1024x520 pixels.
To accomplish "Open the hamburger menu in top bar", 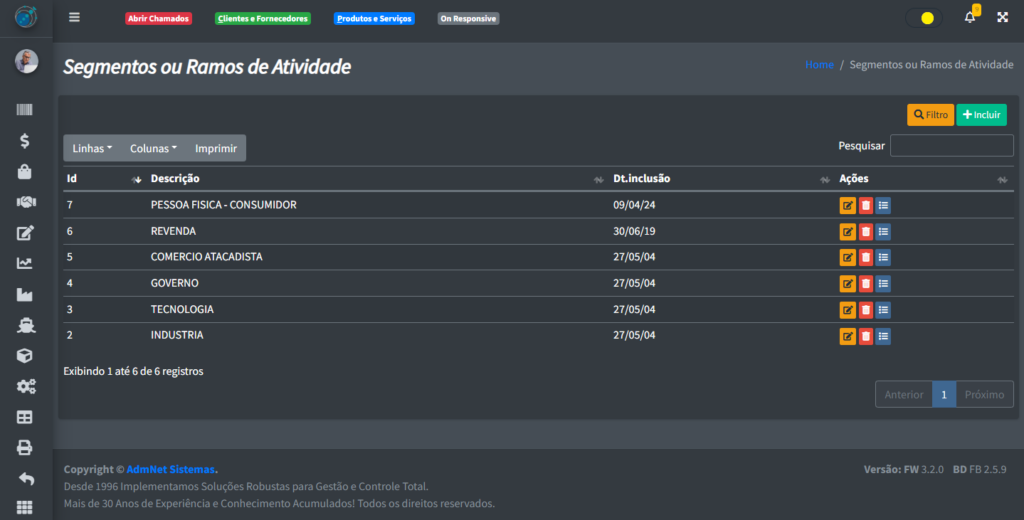I will tap(74, 18).
